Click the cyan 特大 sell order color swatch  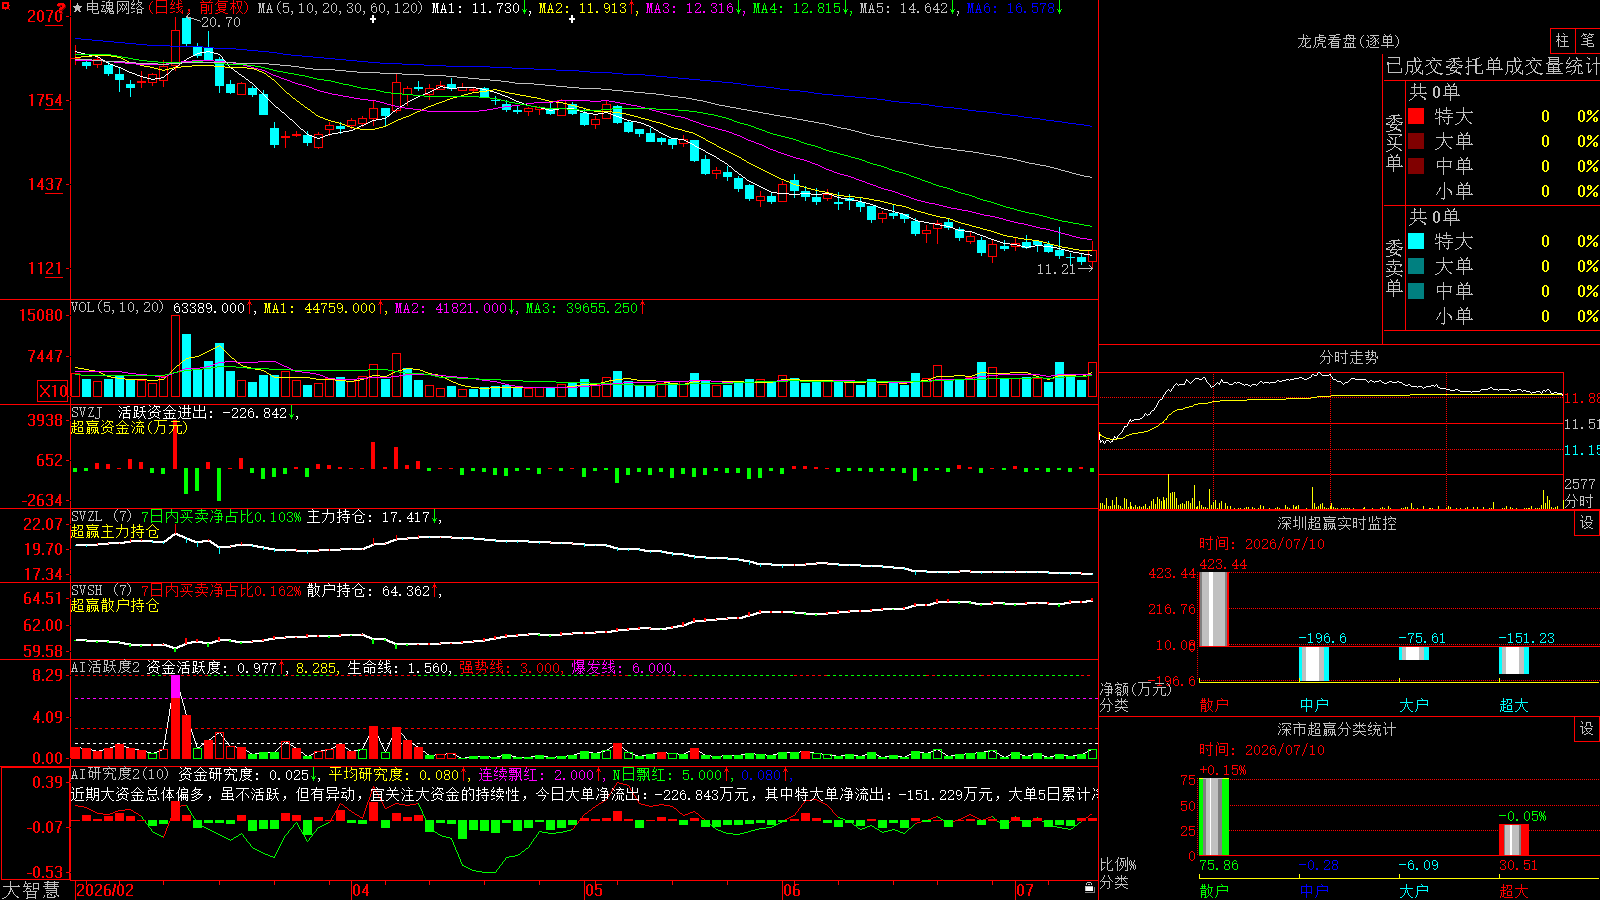pyautogui.click(x=1416, y=241)
